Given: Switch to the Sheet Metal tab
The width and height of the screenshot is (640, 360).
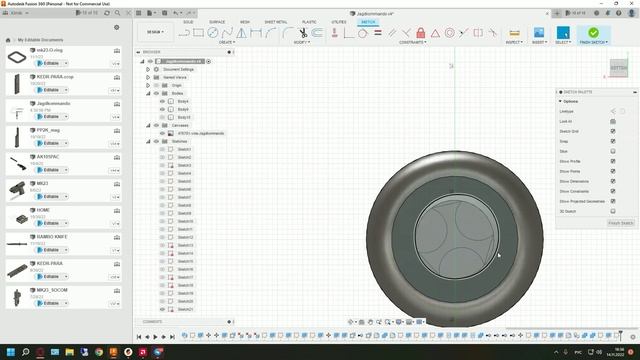Looking at the screenshot, I should pos(276,22).
